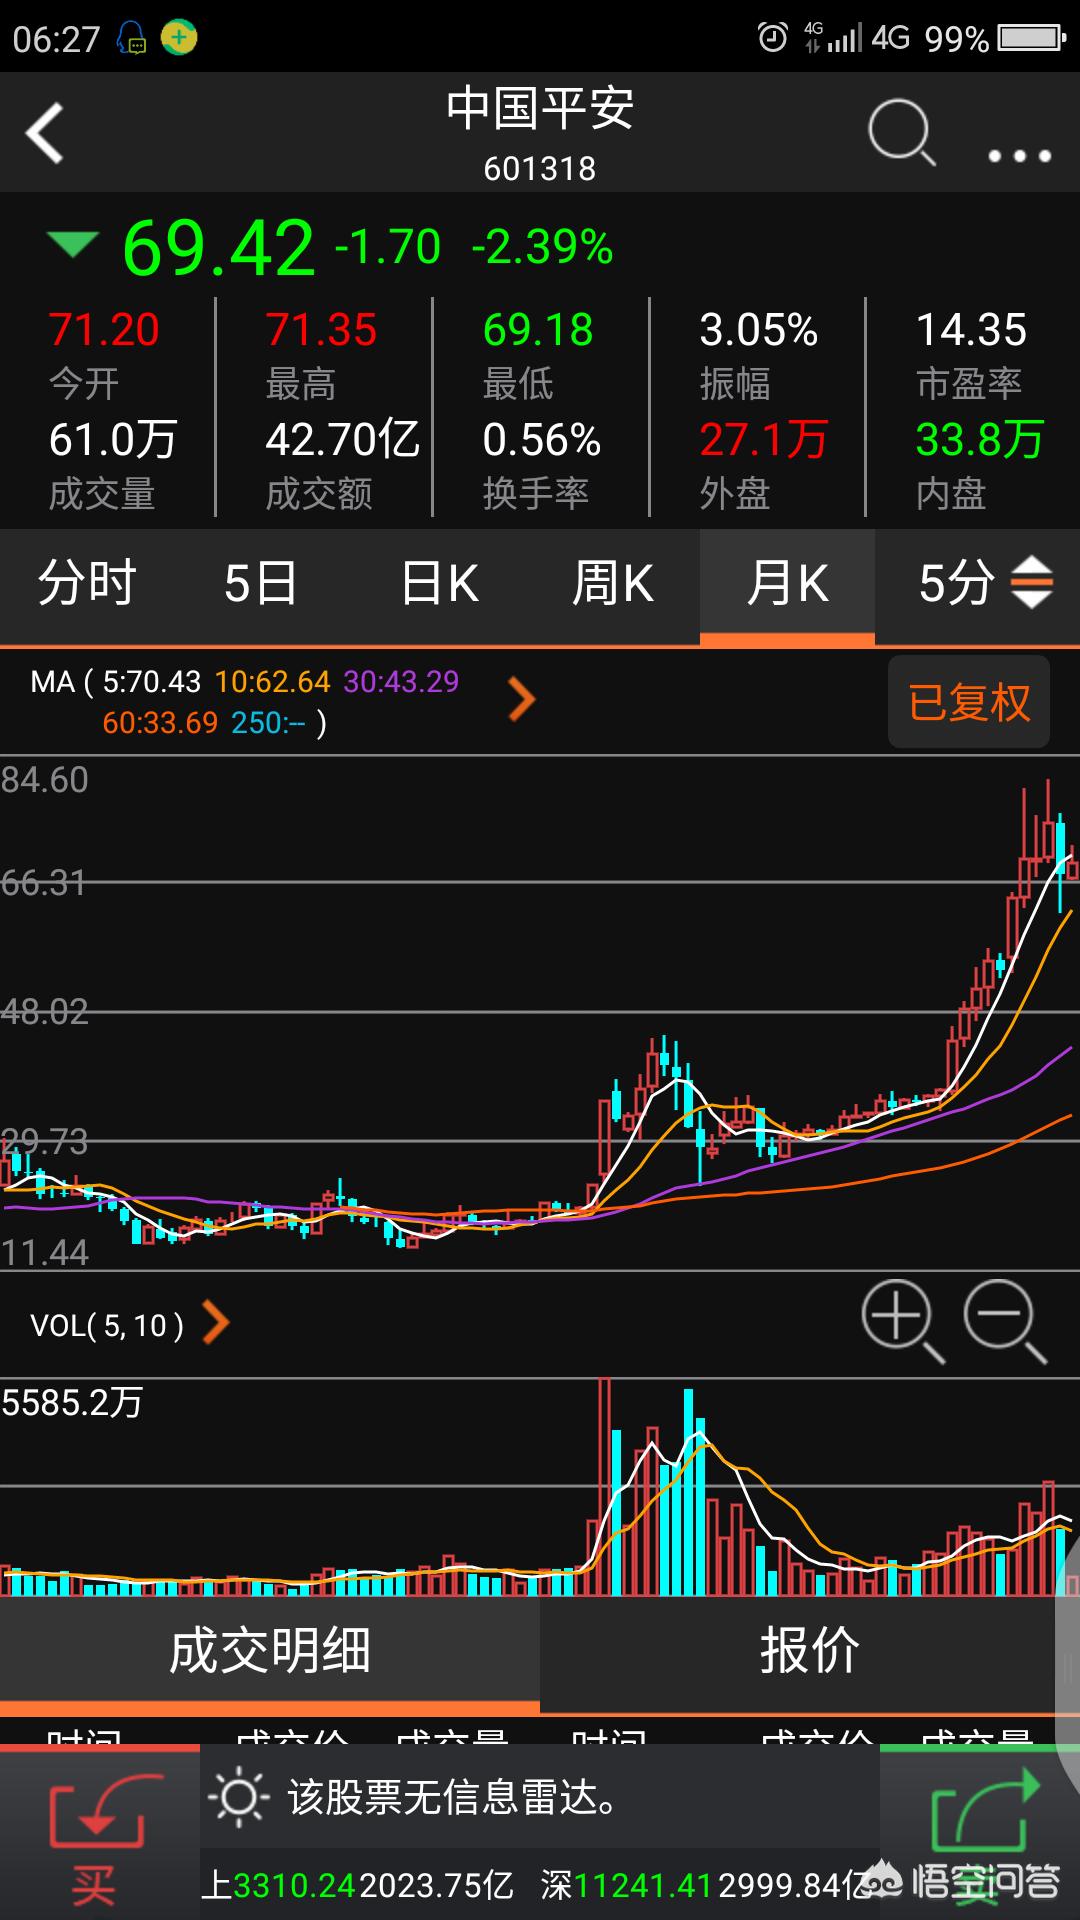Tap the info radar sun icon

238,1797
